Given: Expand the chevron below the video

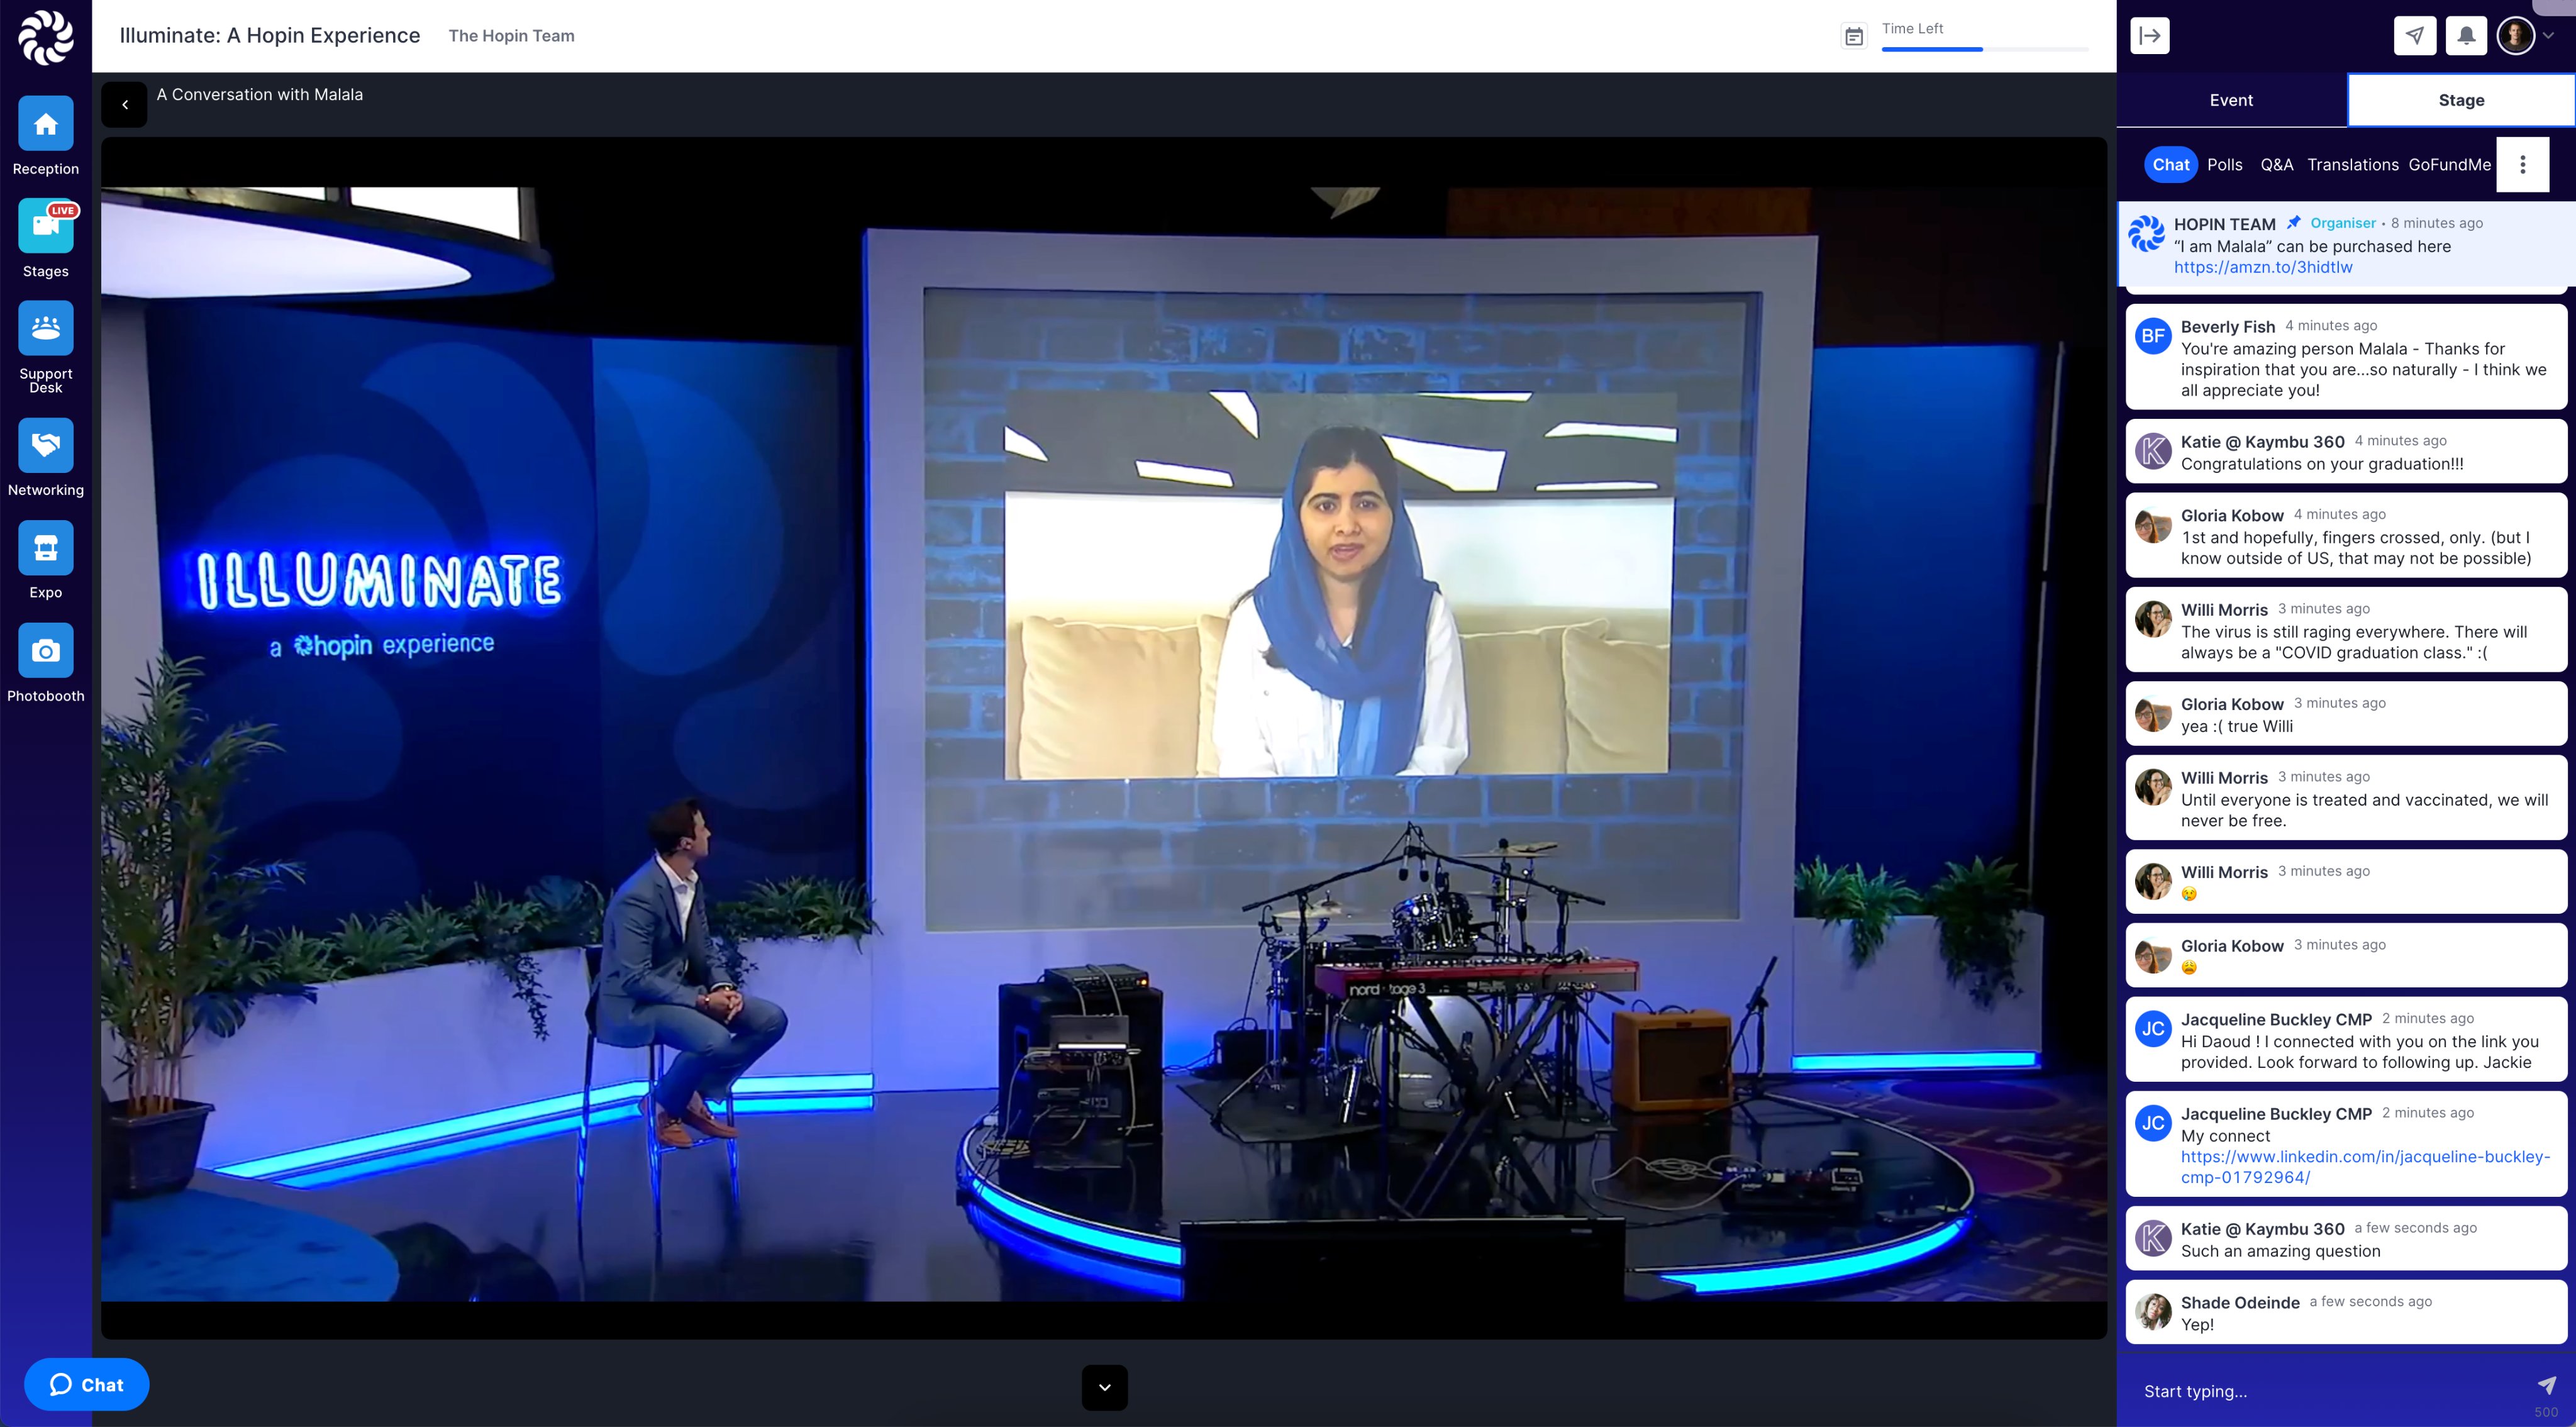Looking at the screenshot, I should point(1104,1388).
